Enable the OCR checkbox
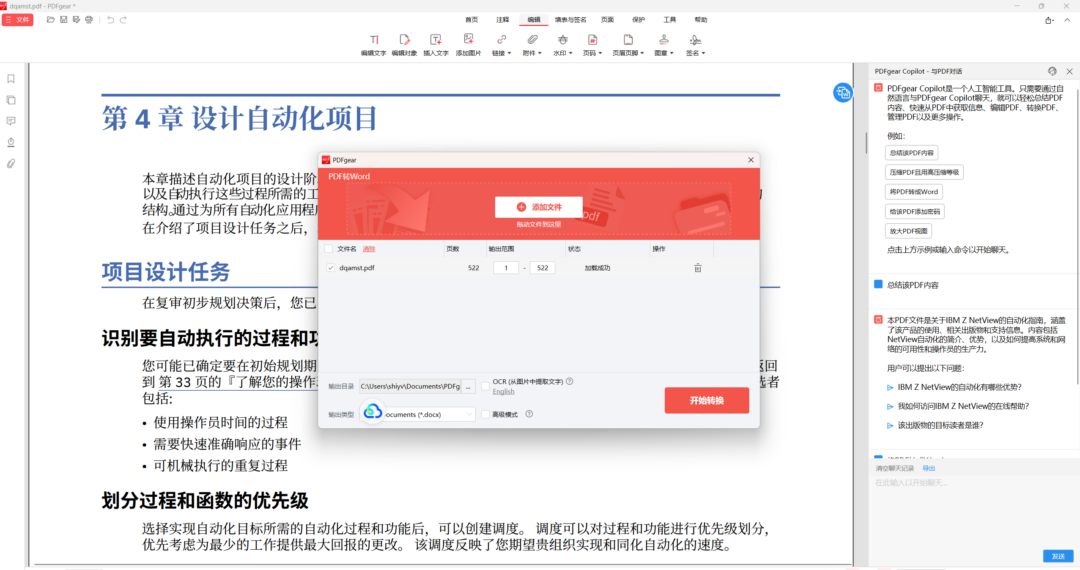The width and height of the screenshot is (1080, 570). pyautogui.click(x=486, y=386)
